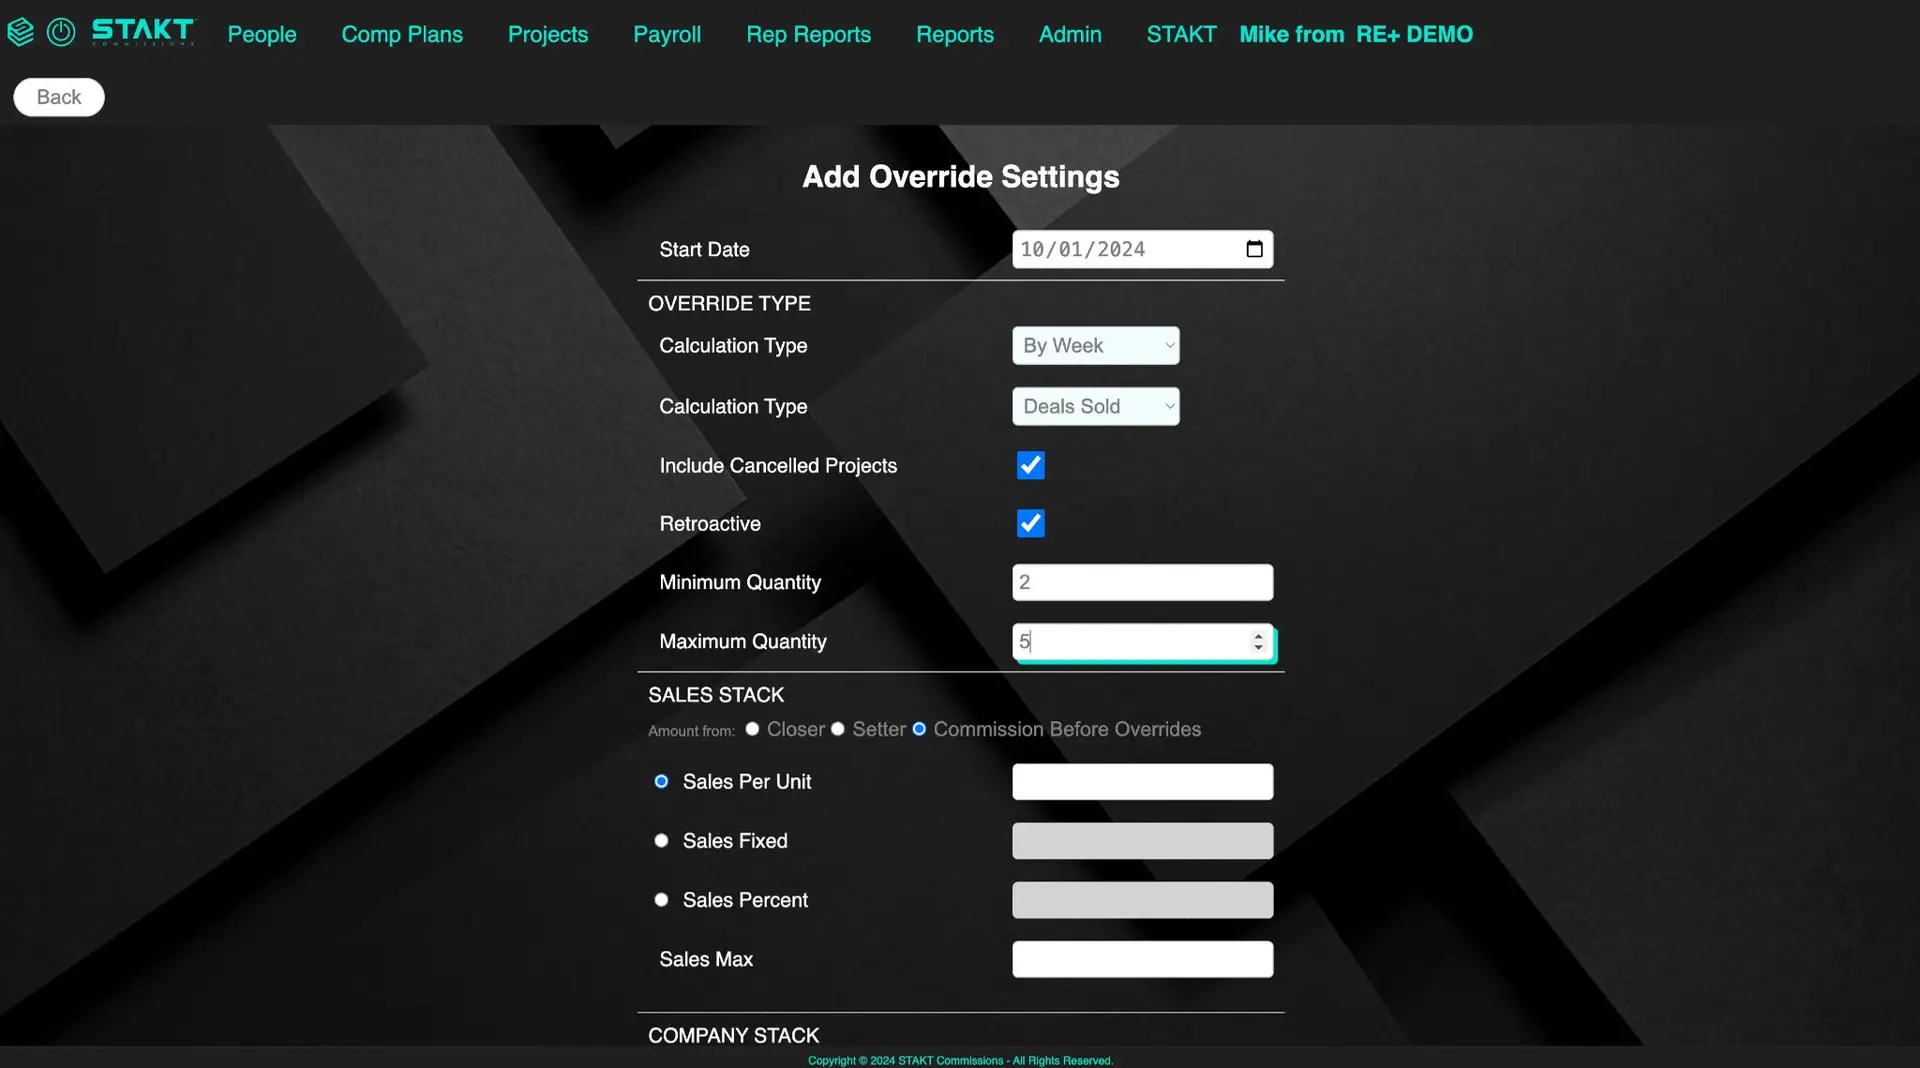Uncheck Include Cancelled Projects
This screenshot has width=1920, height=1068.
(x=1030, y=465)
